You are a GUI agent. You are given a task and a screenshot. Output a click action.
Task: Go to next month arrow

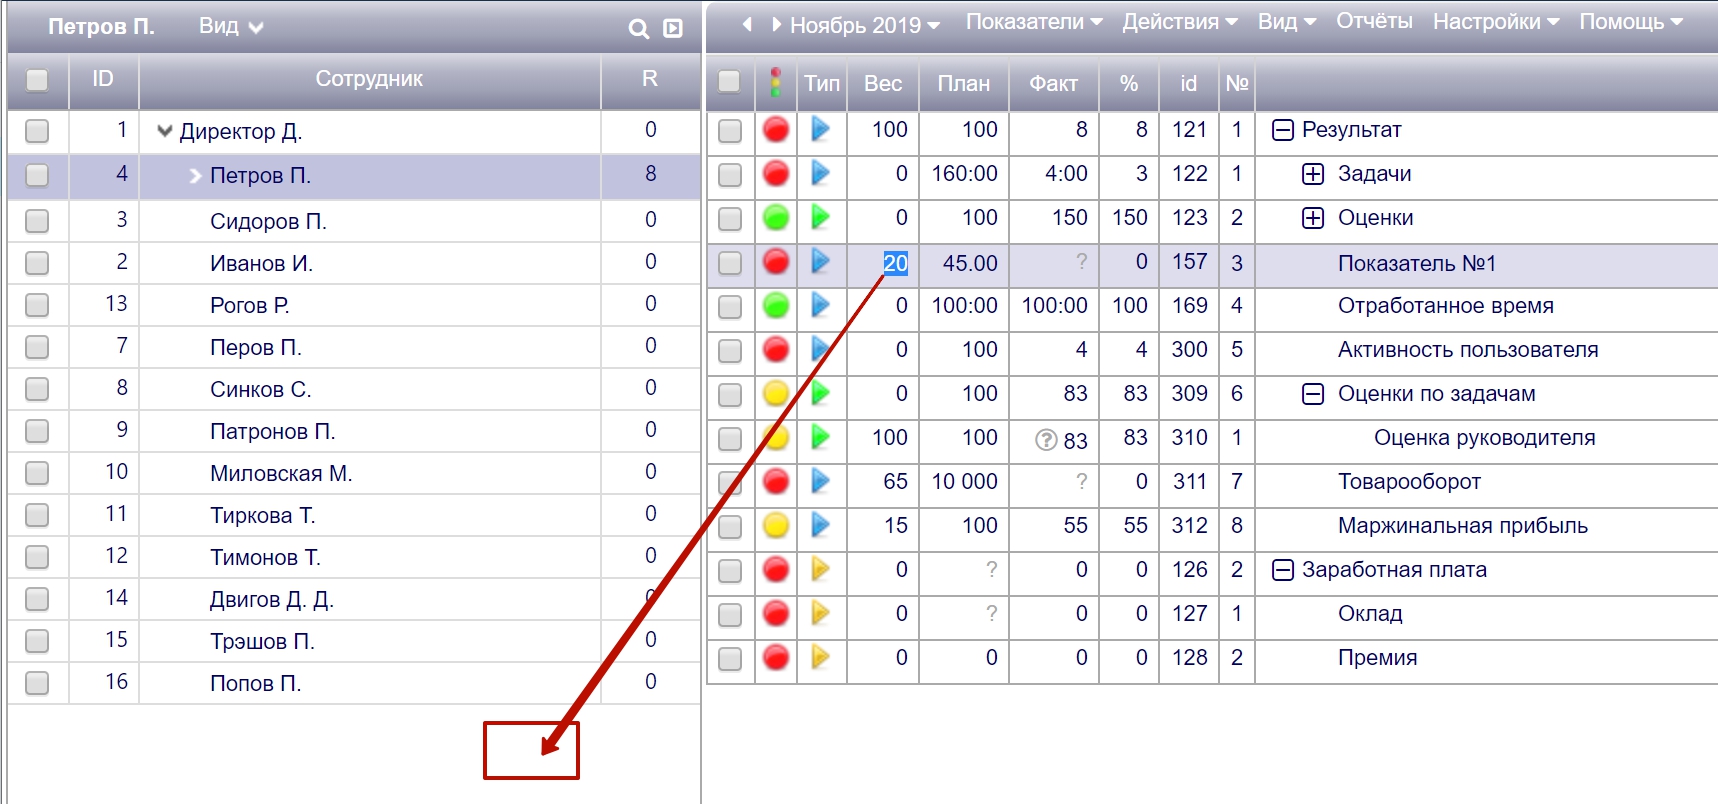776,24
